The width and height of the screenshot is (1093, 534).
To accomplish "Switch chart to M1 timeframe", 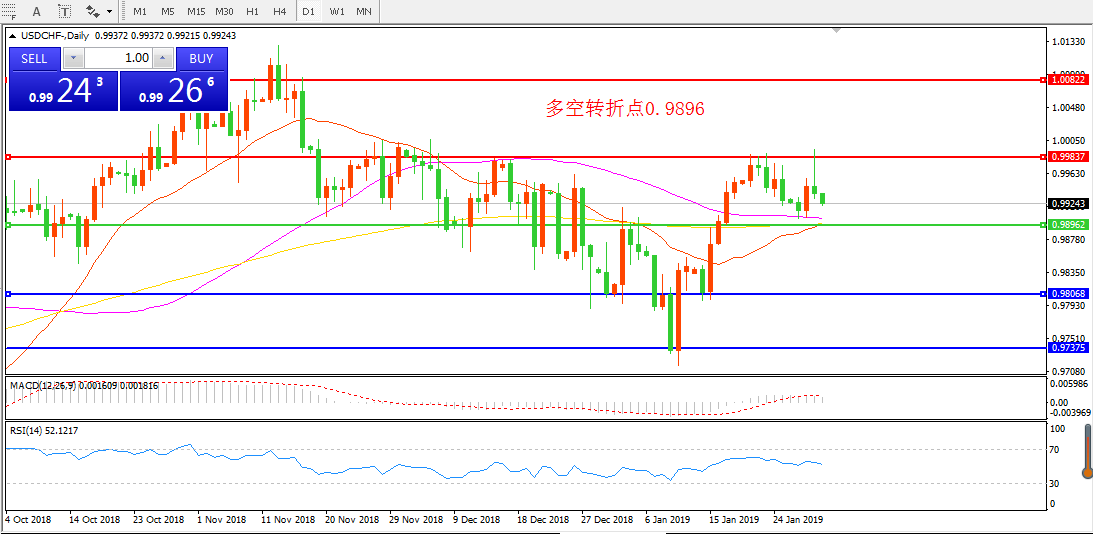I will (x=139, y=11).
